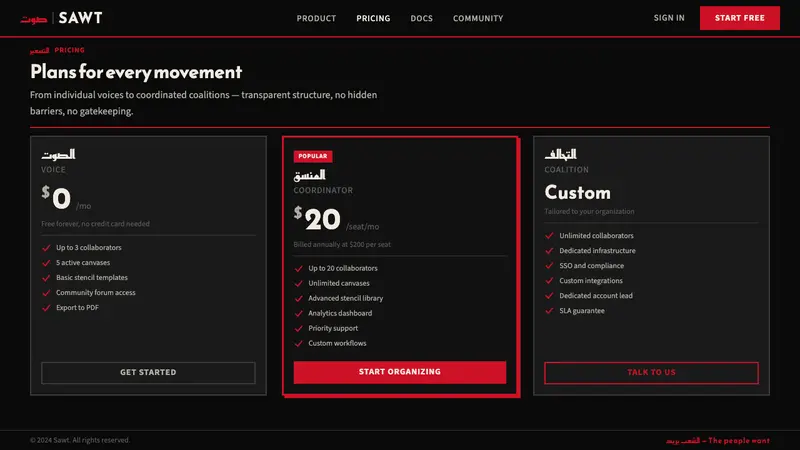This screenshot has width=800, height=450.
Task: Click the checkmark beside SSO and compliance
Action: pos(549,266)
